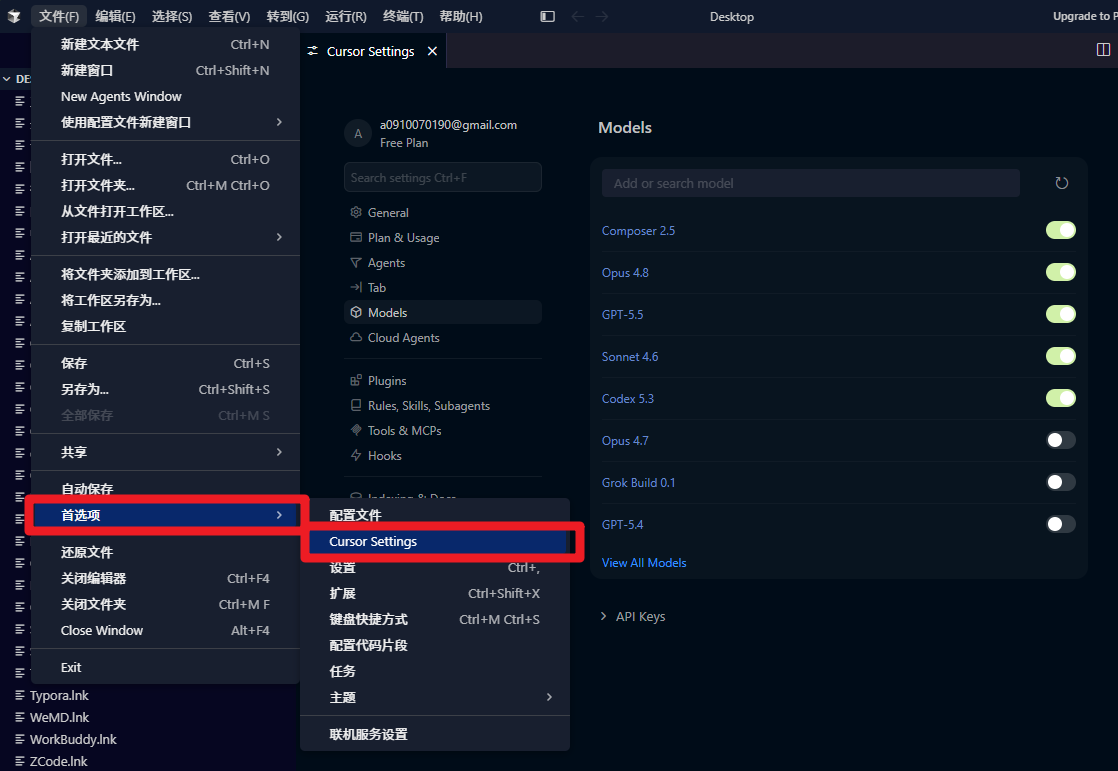This screenshot has height=771, width=1118.
Task: Select 新建文本文件 menu entry
Action: click(x=165, y=44)
